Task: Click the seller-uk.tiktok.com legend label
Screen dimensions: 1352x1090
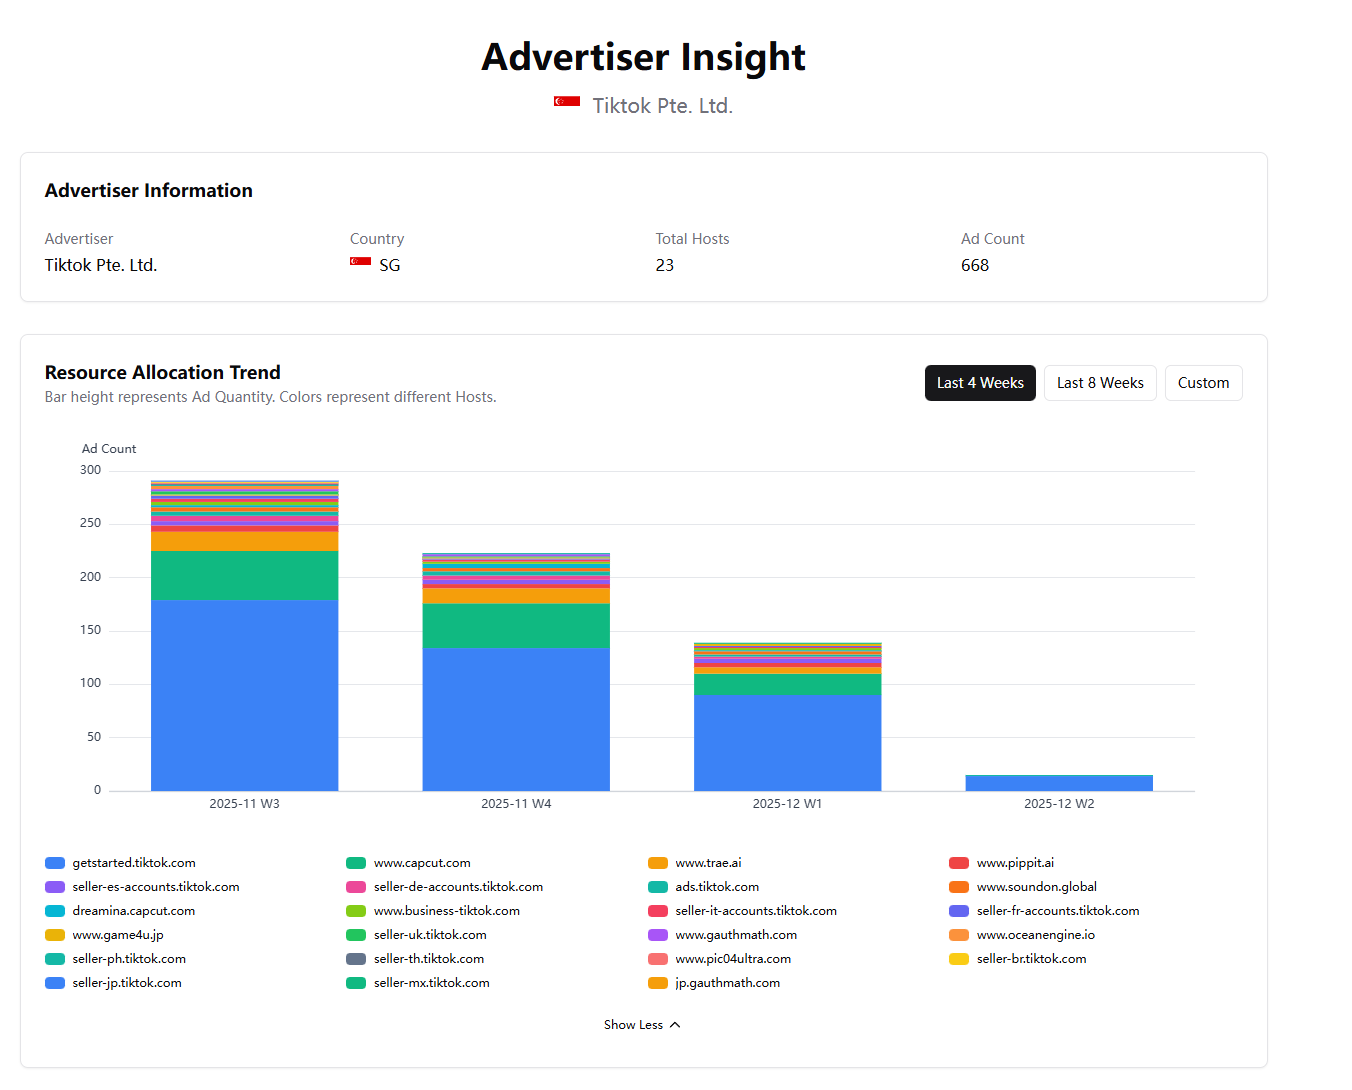Action: [x=430, y=935]
